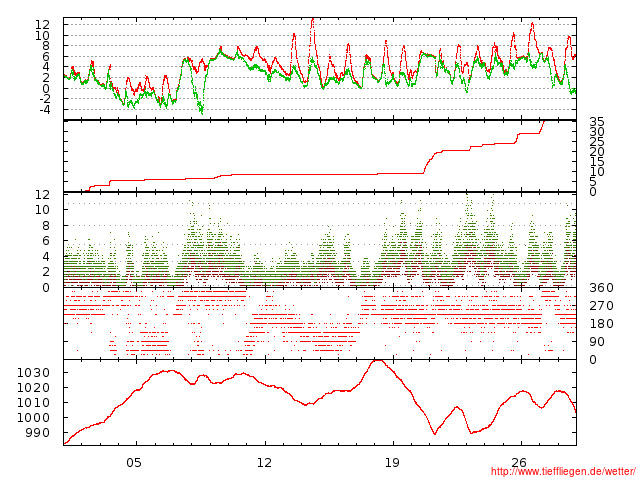This screenshot has height=480, width=640.
Task: Select the 180 wind direction label
Action: pyautogui.click(x=601, y=324)
